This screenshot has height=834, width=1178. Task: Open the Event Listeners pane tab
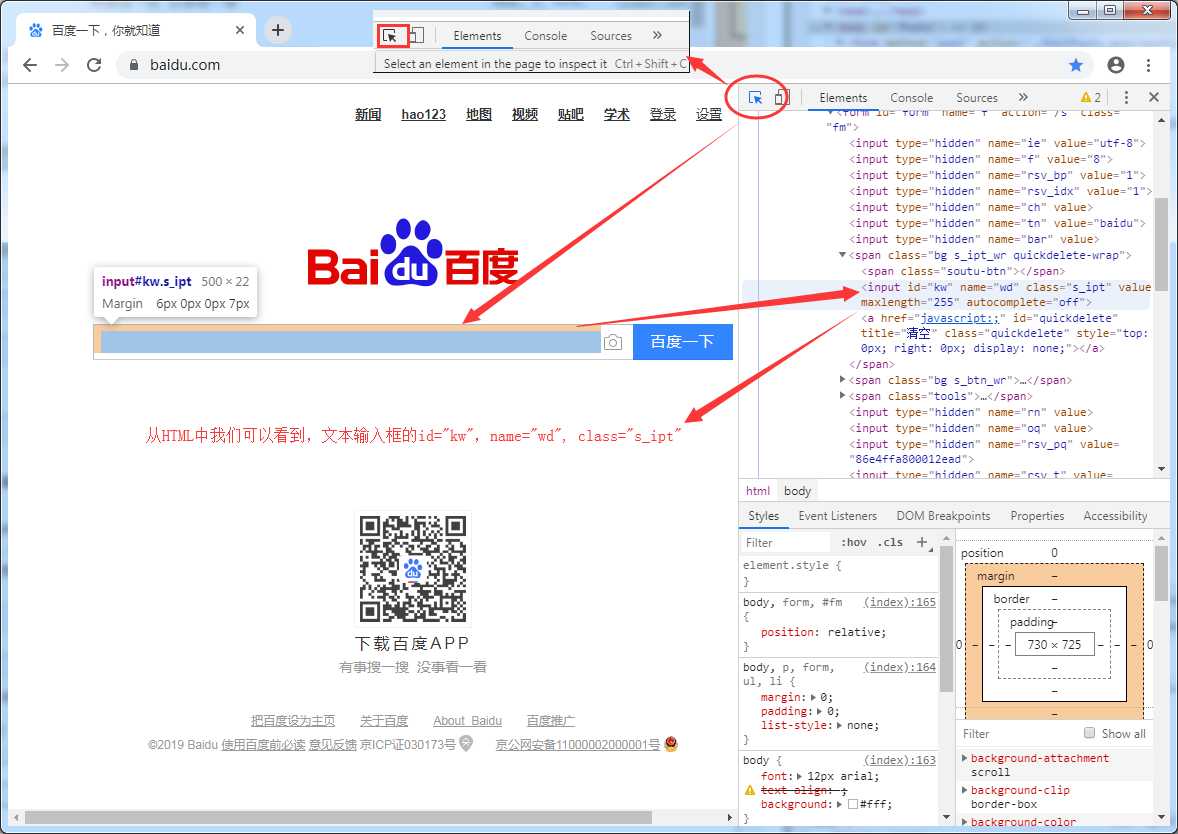(838, 516)
